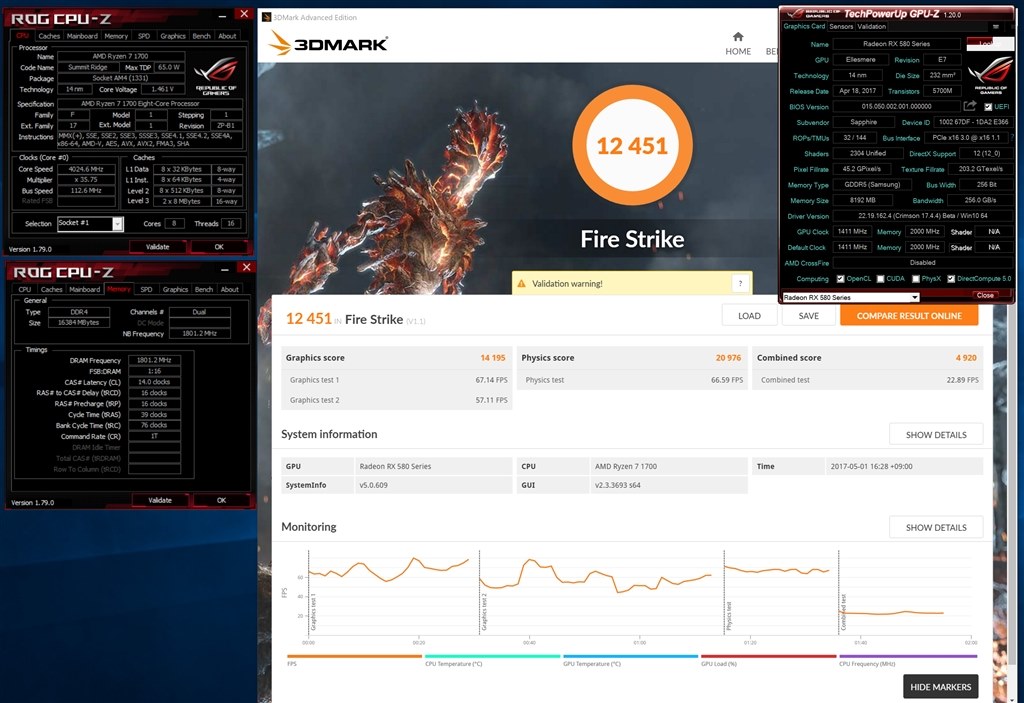Show details for System information
Image resolution: width=1024 pixels, height=703 pixels.
coord(936,434)
